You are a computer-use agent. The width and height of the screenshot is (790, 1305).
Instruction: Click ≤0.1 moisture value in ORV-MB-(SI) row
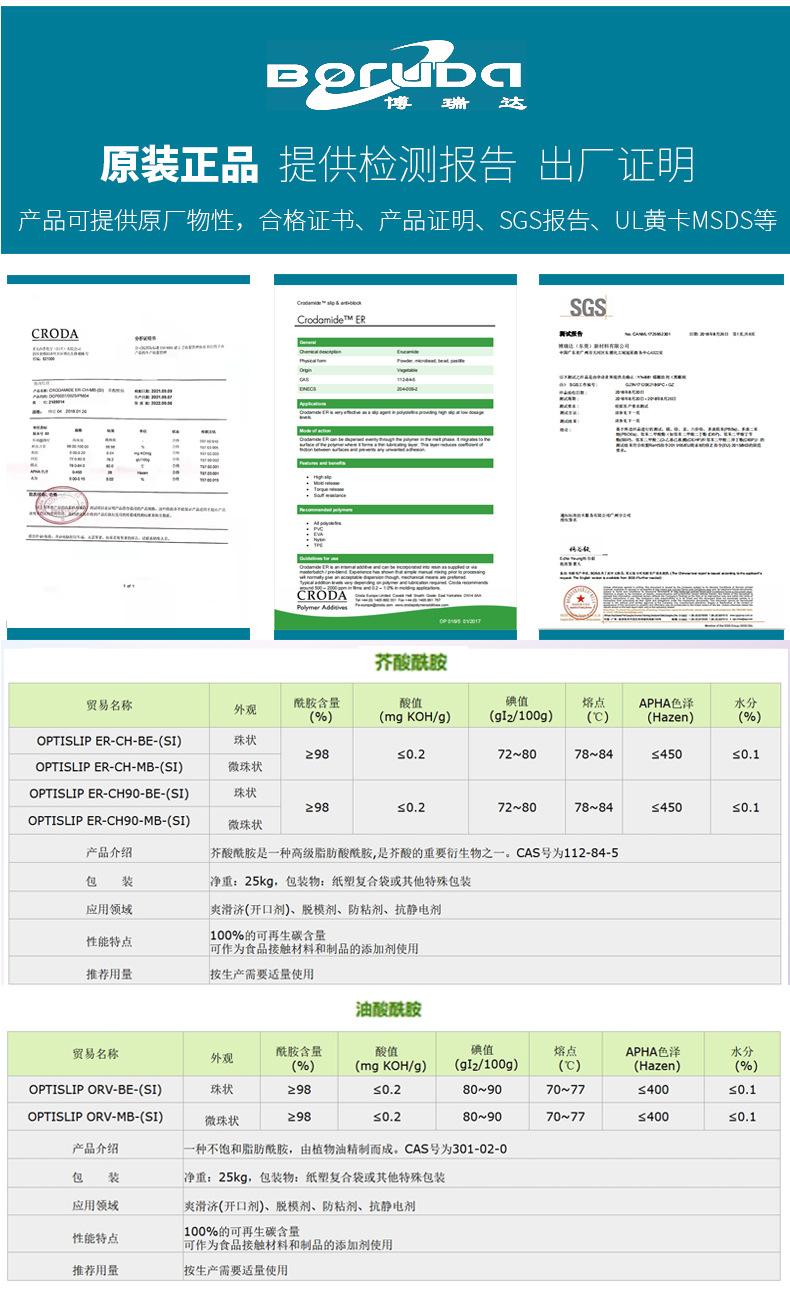coord(742,1116)
